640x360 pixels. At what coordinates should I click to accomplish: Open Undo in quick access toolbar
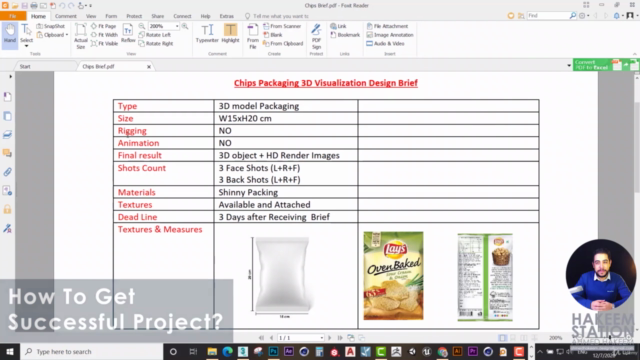(x=62, y=5)
